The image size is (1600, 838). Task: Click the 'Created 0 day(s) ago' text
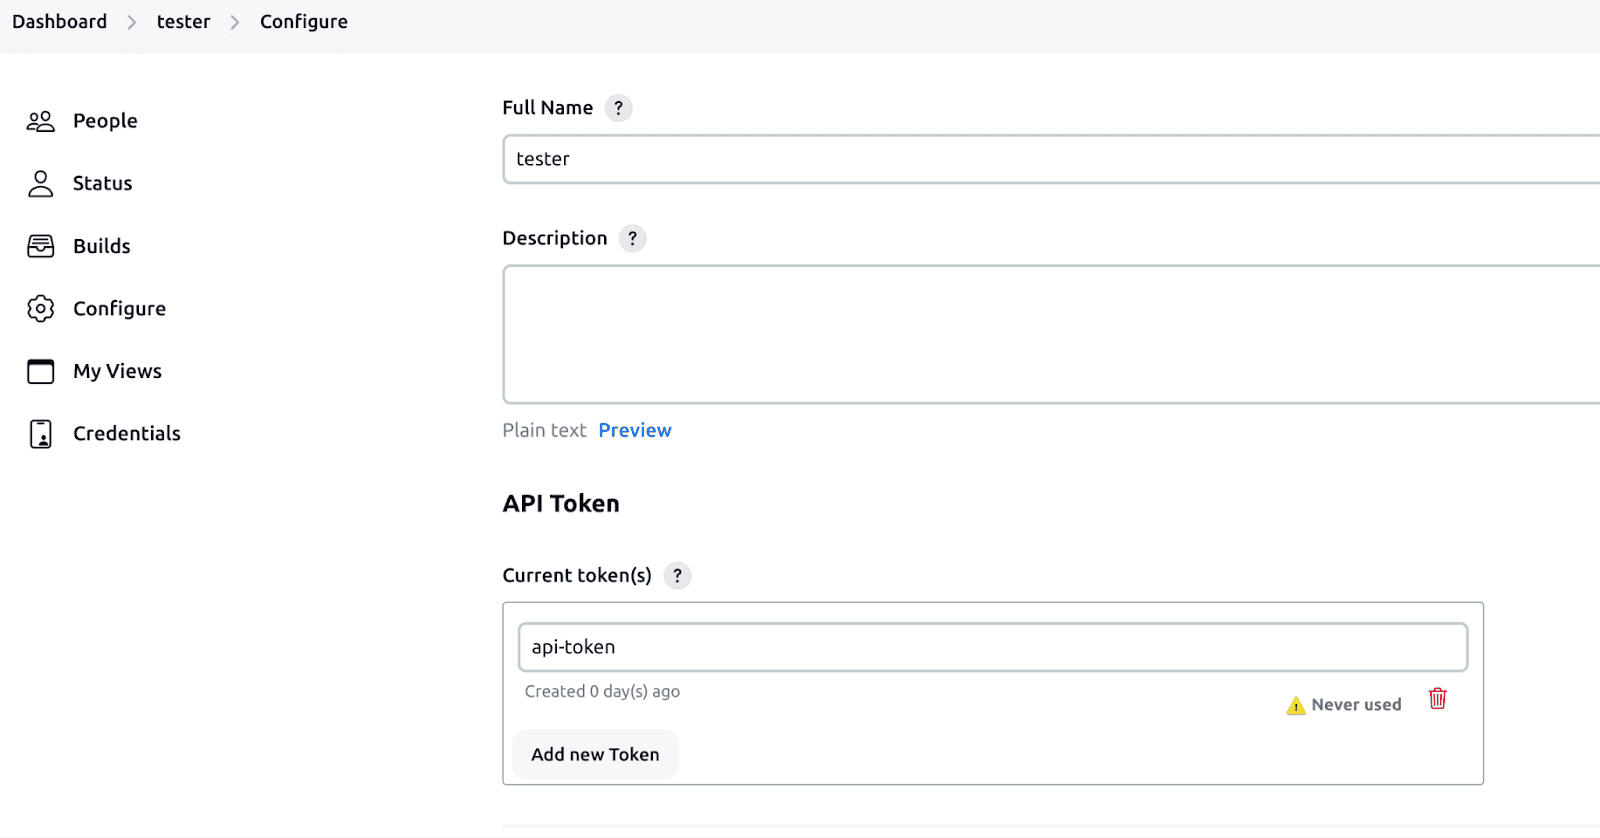tap(602, 691)
